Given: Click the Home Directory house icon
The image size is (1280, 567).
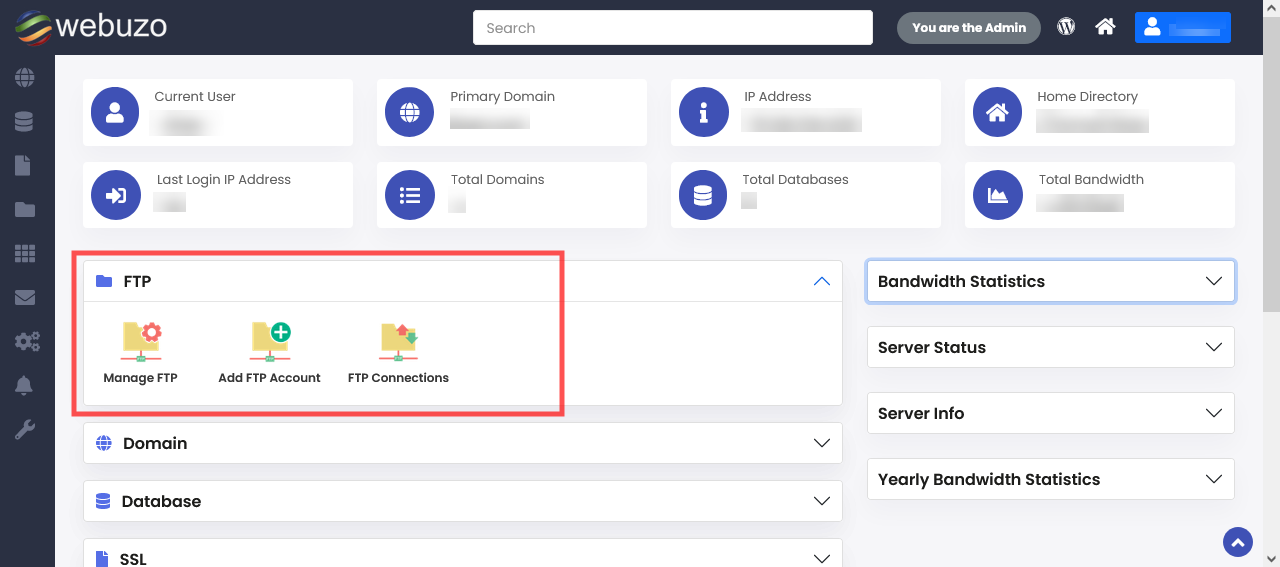Looking at the screenshot, I should pos(997,112).
